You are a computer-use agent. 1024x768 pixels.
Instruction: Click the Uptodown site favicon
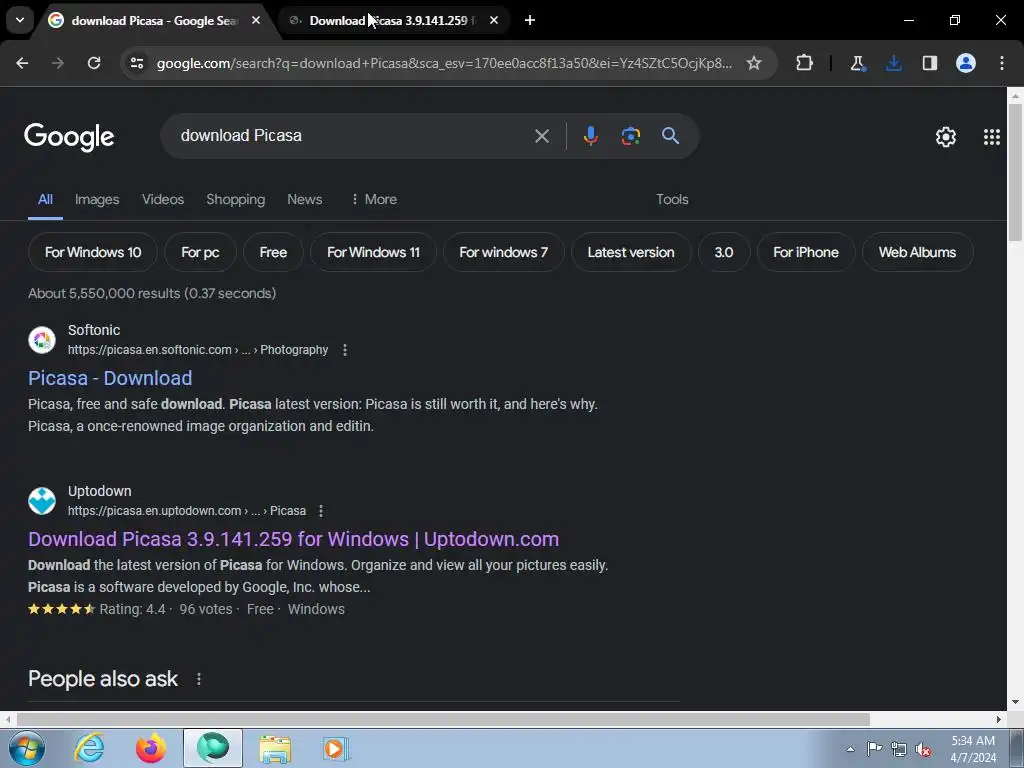pos(42,501)
